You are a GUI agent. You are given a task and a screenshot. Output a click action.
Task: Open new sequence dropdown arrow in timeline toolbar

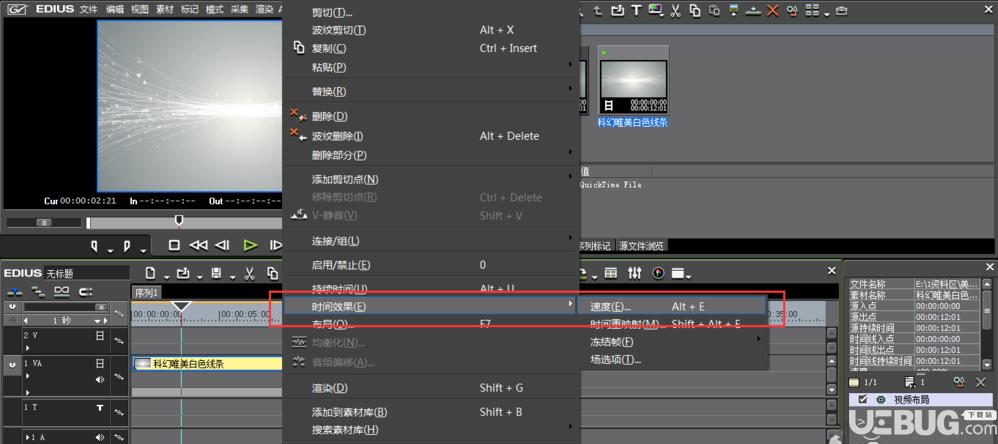click(x=167, y=276)
